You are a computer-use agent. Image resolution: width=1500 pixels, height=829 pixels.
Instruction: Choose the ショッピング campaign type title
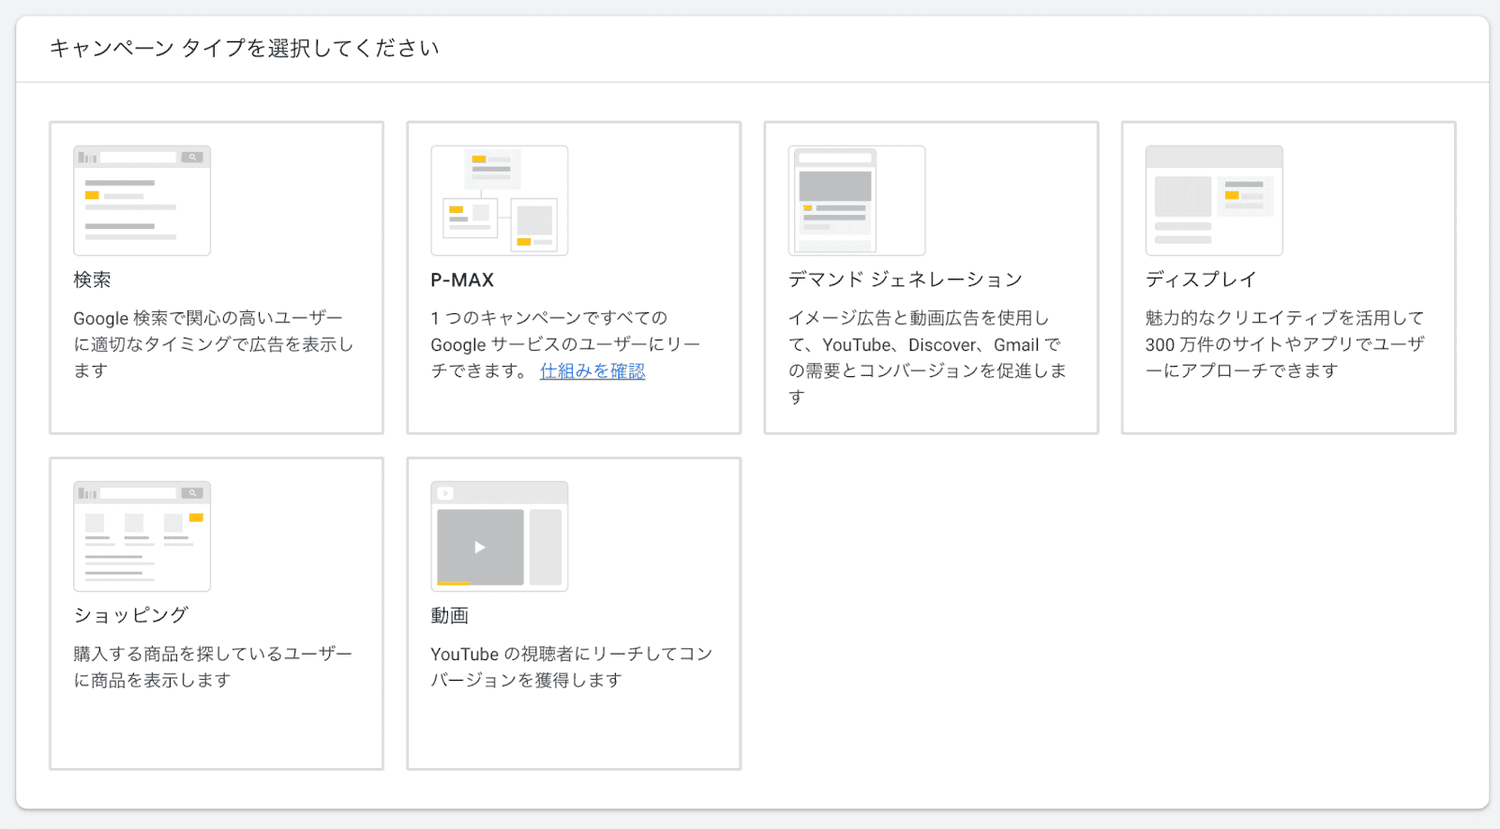point(130,616)
